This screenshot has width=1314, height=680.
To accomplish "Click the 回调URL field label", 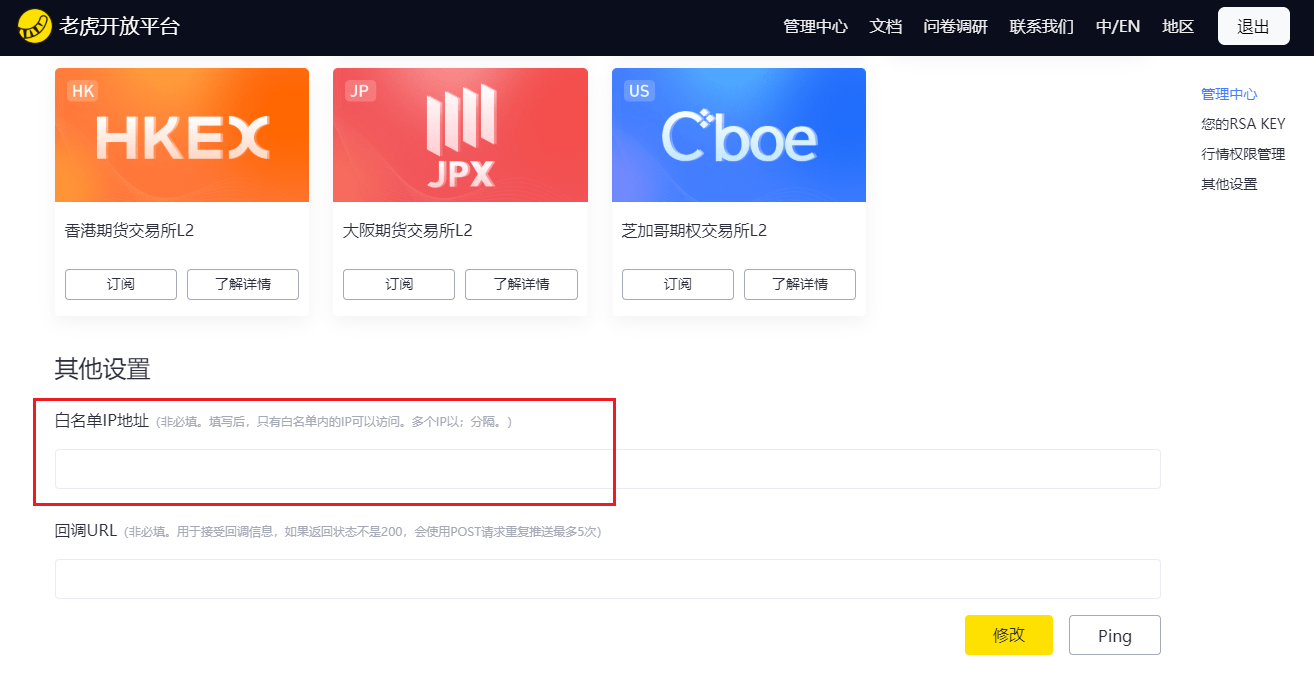I will [86, 531].
